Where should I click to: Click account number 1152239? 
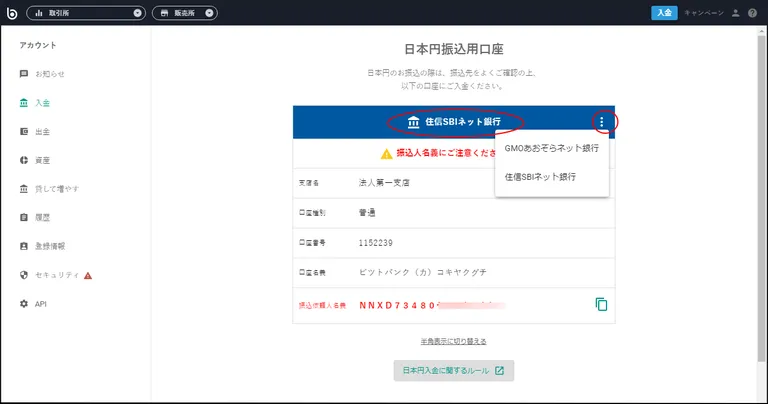[x=376, y=243]
